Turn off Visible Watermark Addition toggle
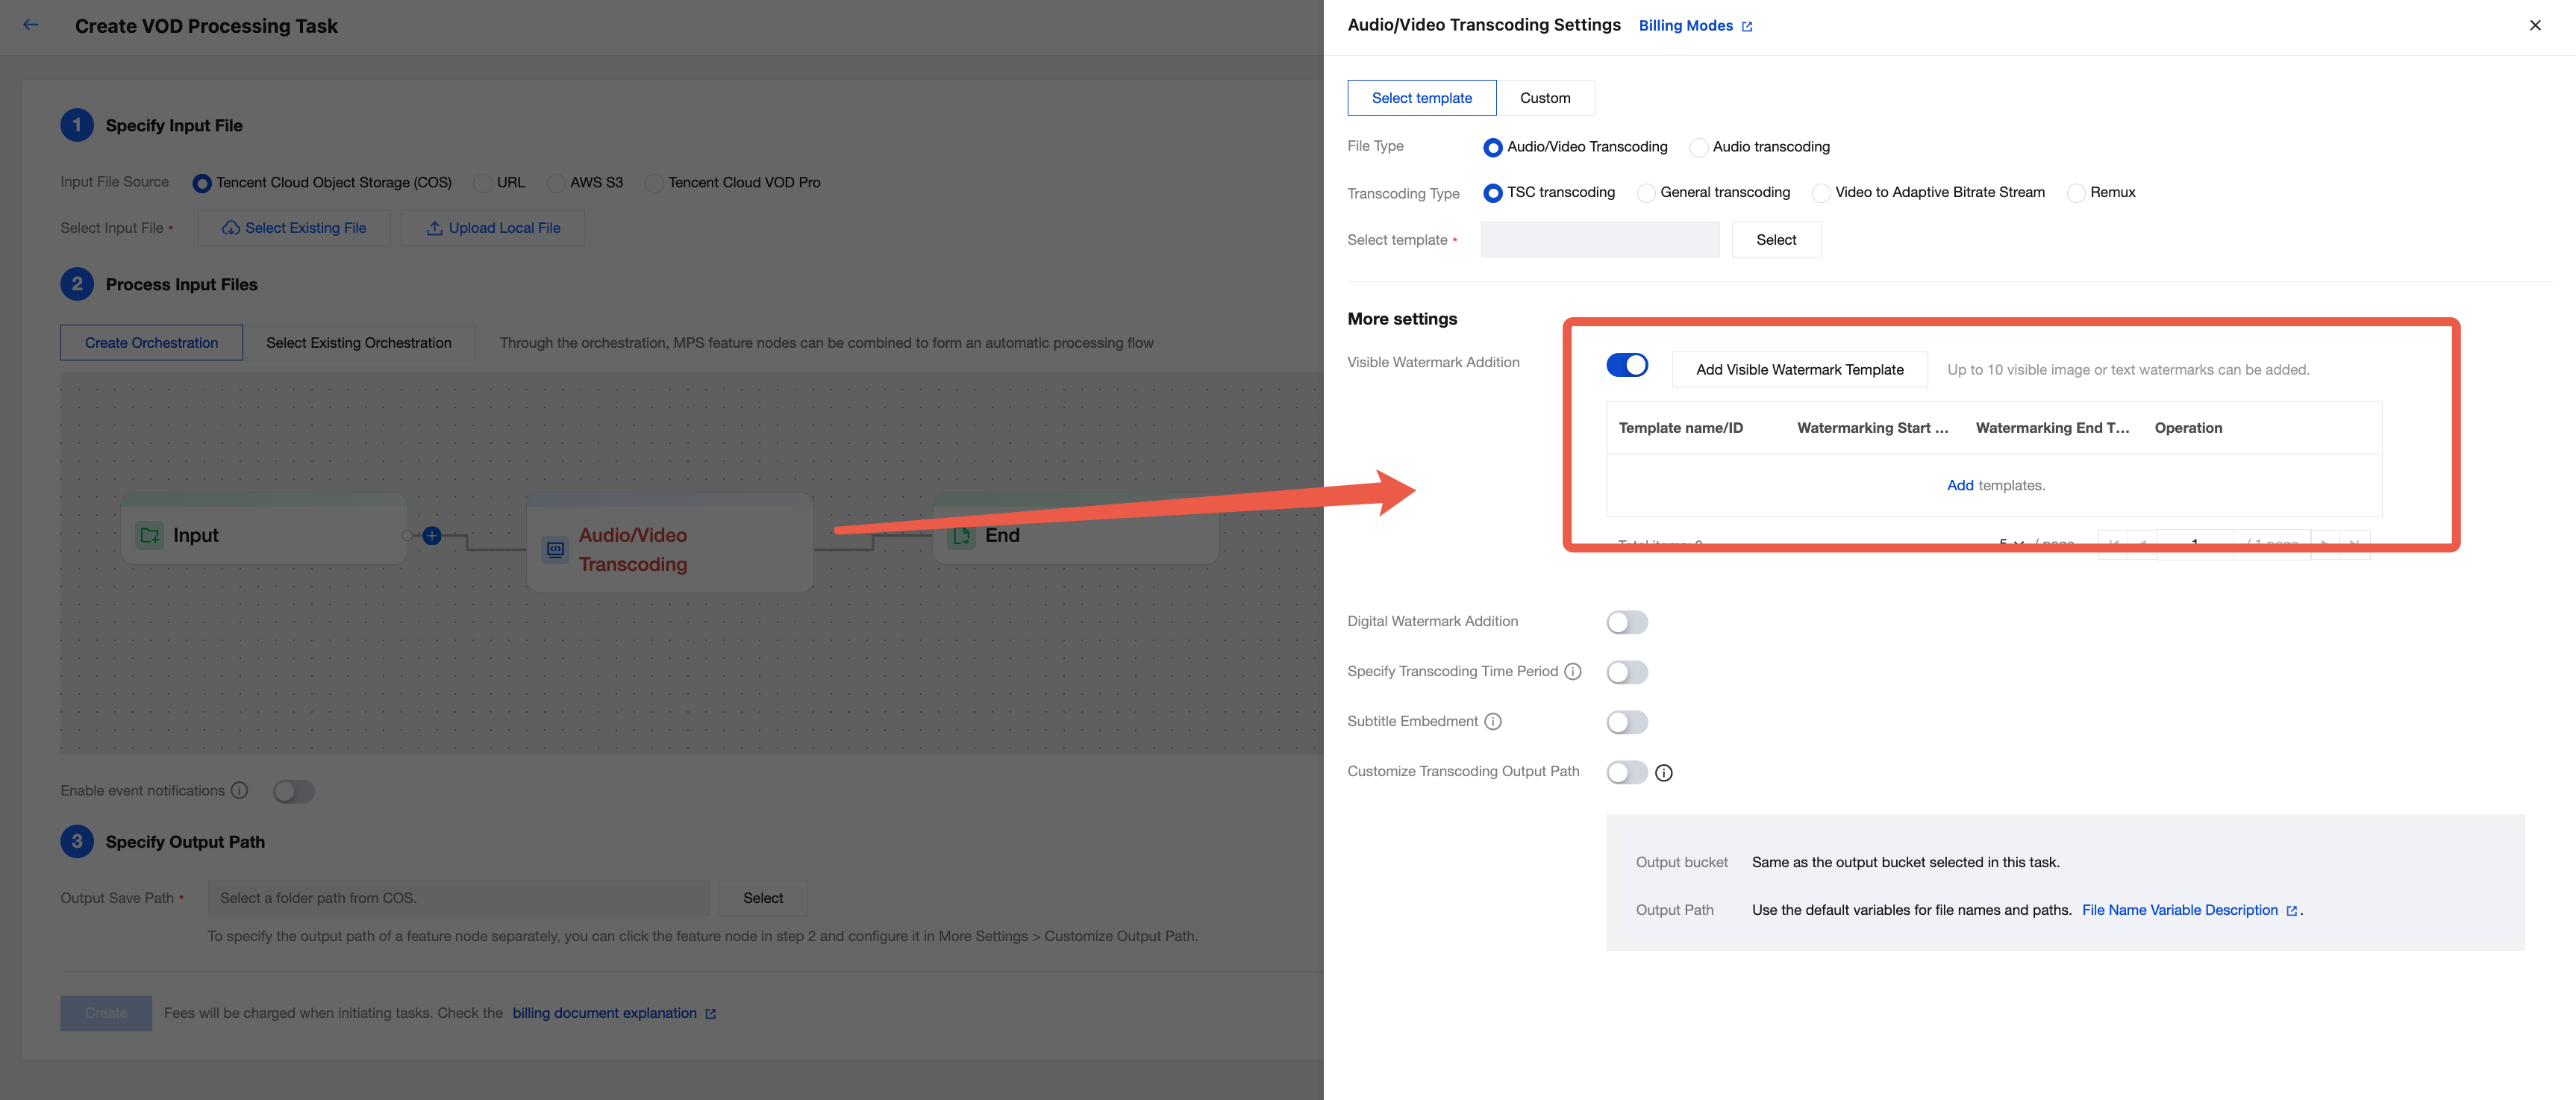Viewport: 2576px width, 1100px height. [x=1627, y=365]
